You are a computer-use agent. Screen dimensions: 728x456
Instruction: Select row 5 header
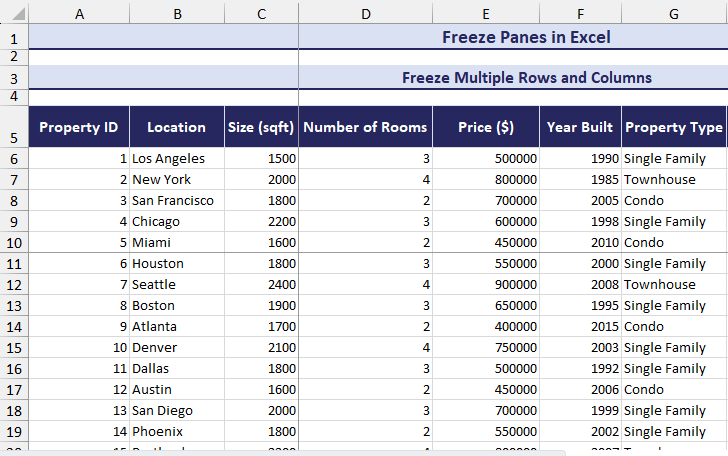click(x=14, y=127)
